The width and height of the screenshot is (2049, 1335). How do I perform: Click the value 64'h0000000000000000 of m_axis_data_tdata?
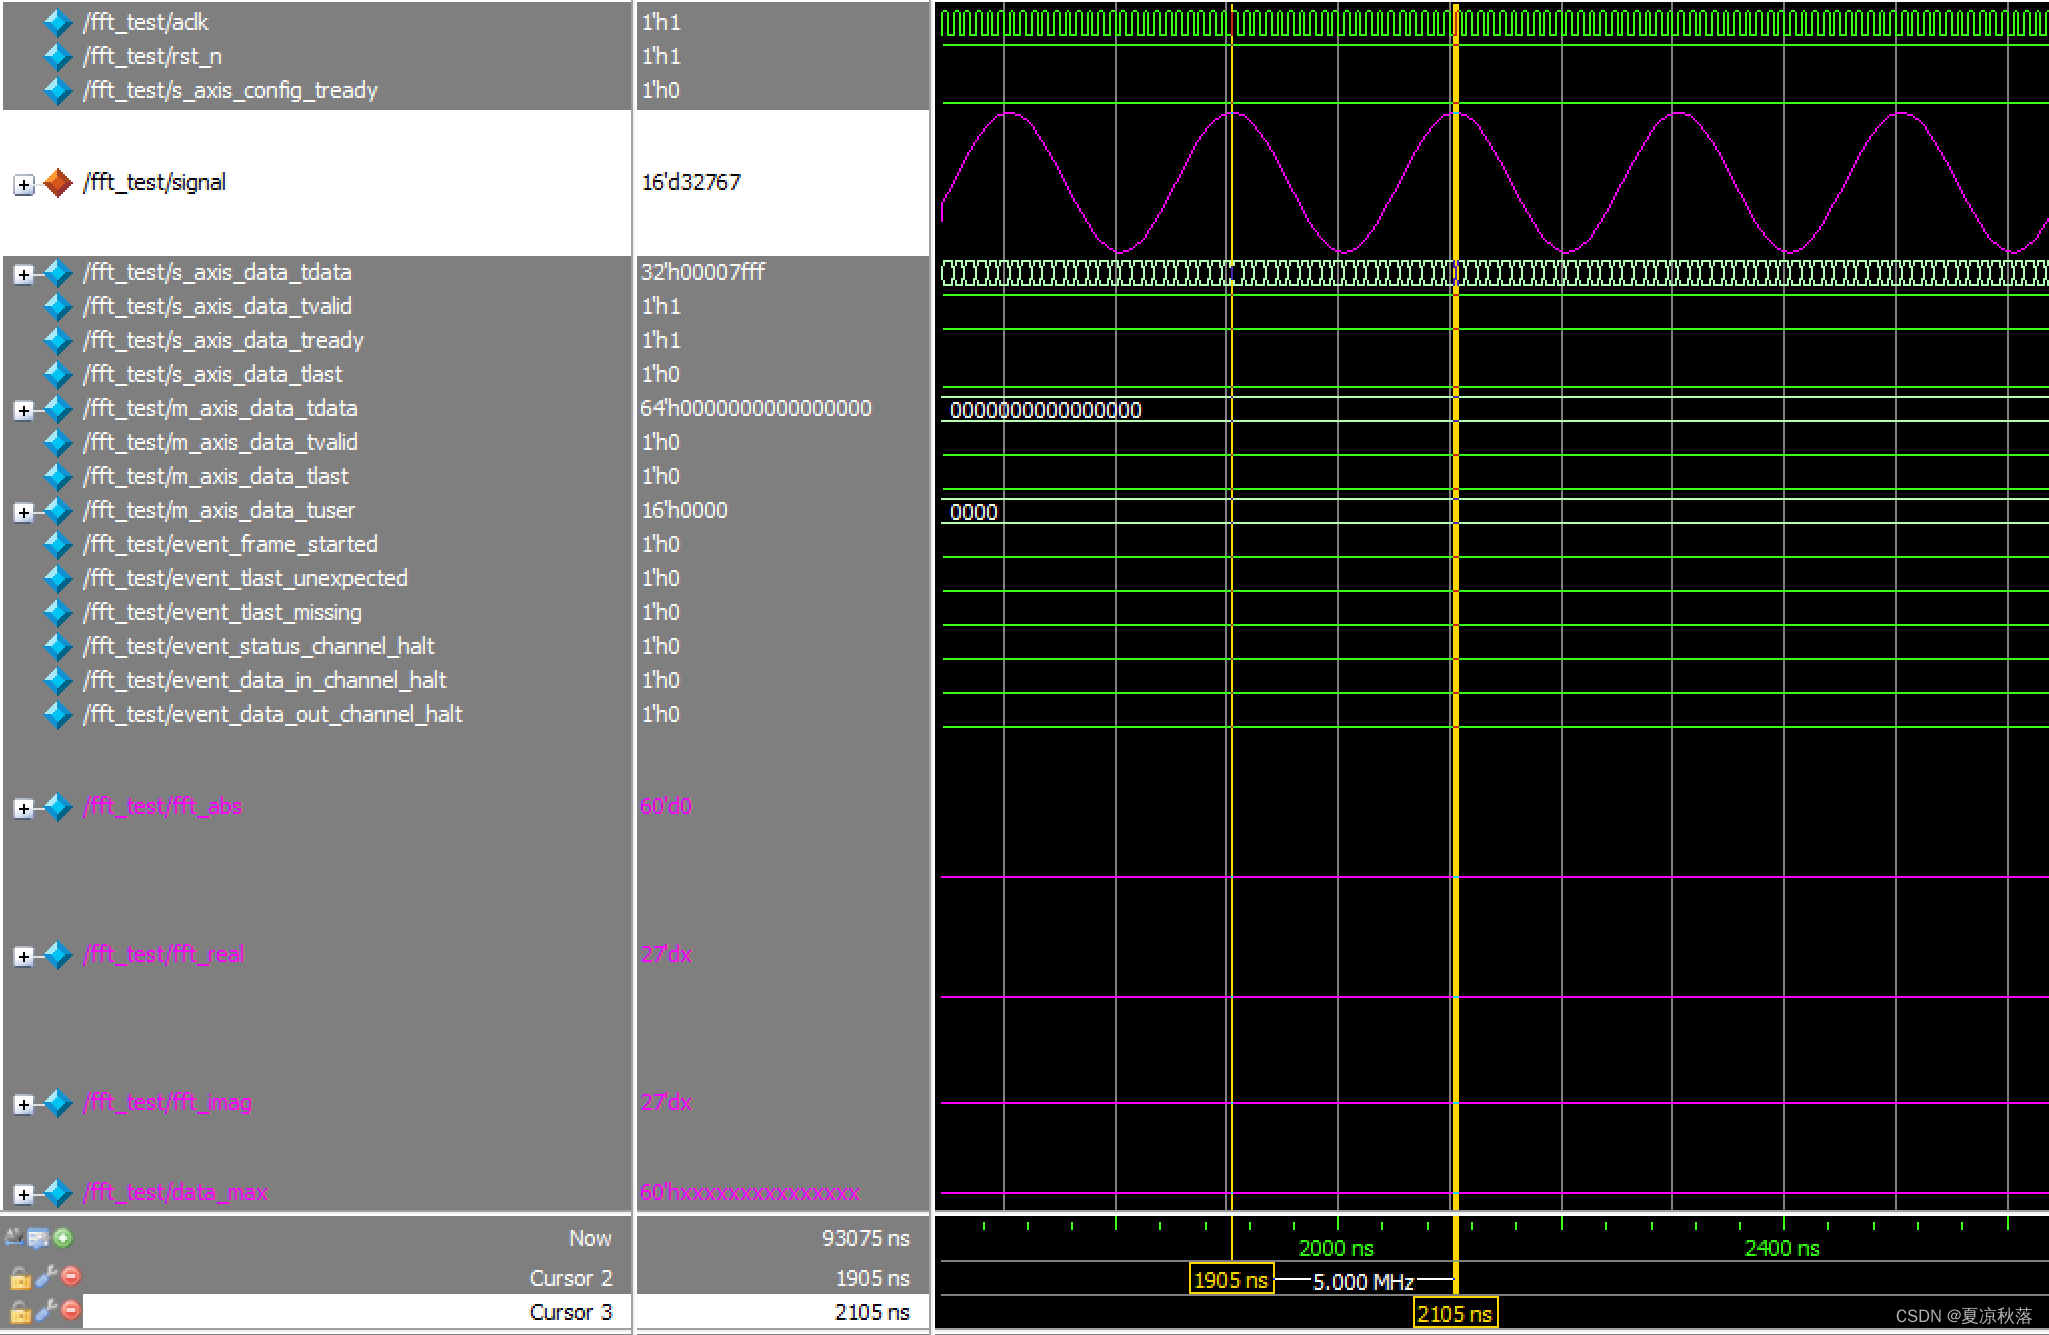756,408
